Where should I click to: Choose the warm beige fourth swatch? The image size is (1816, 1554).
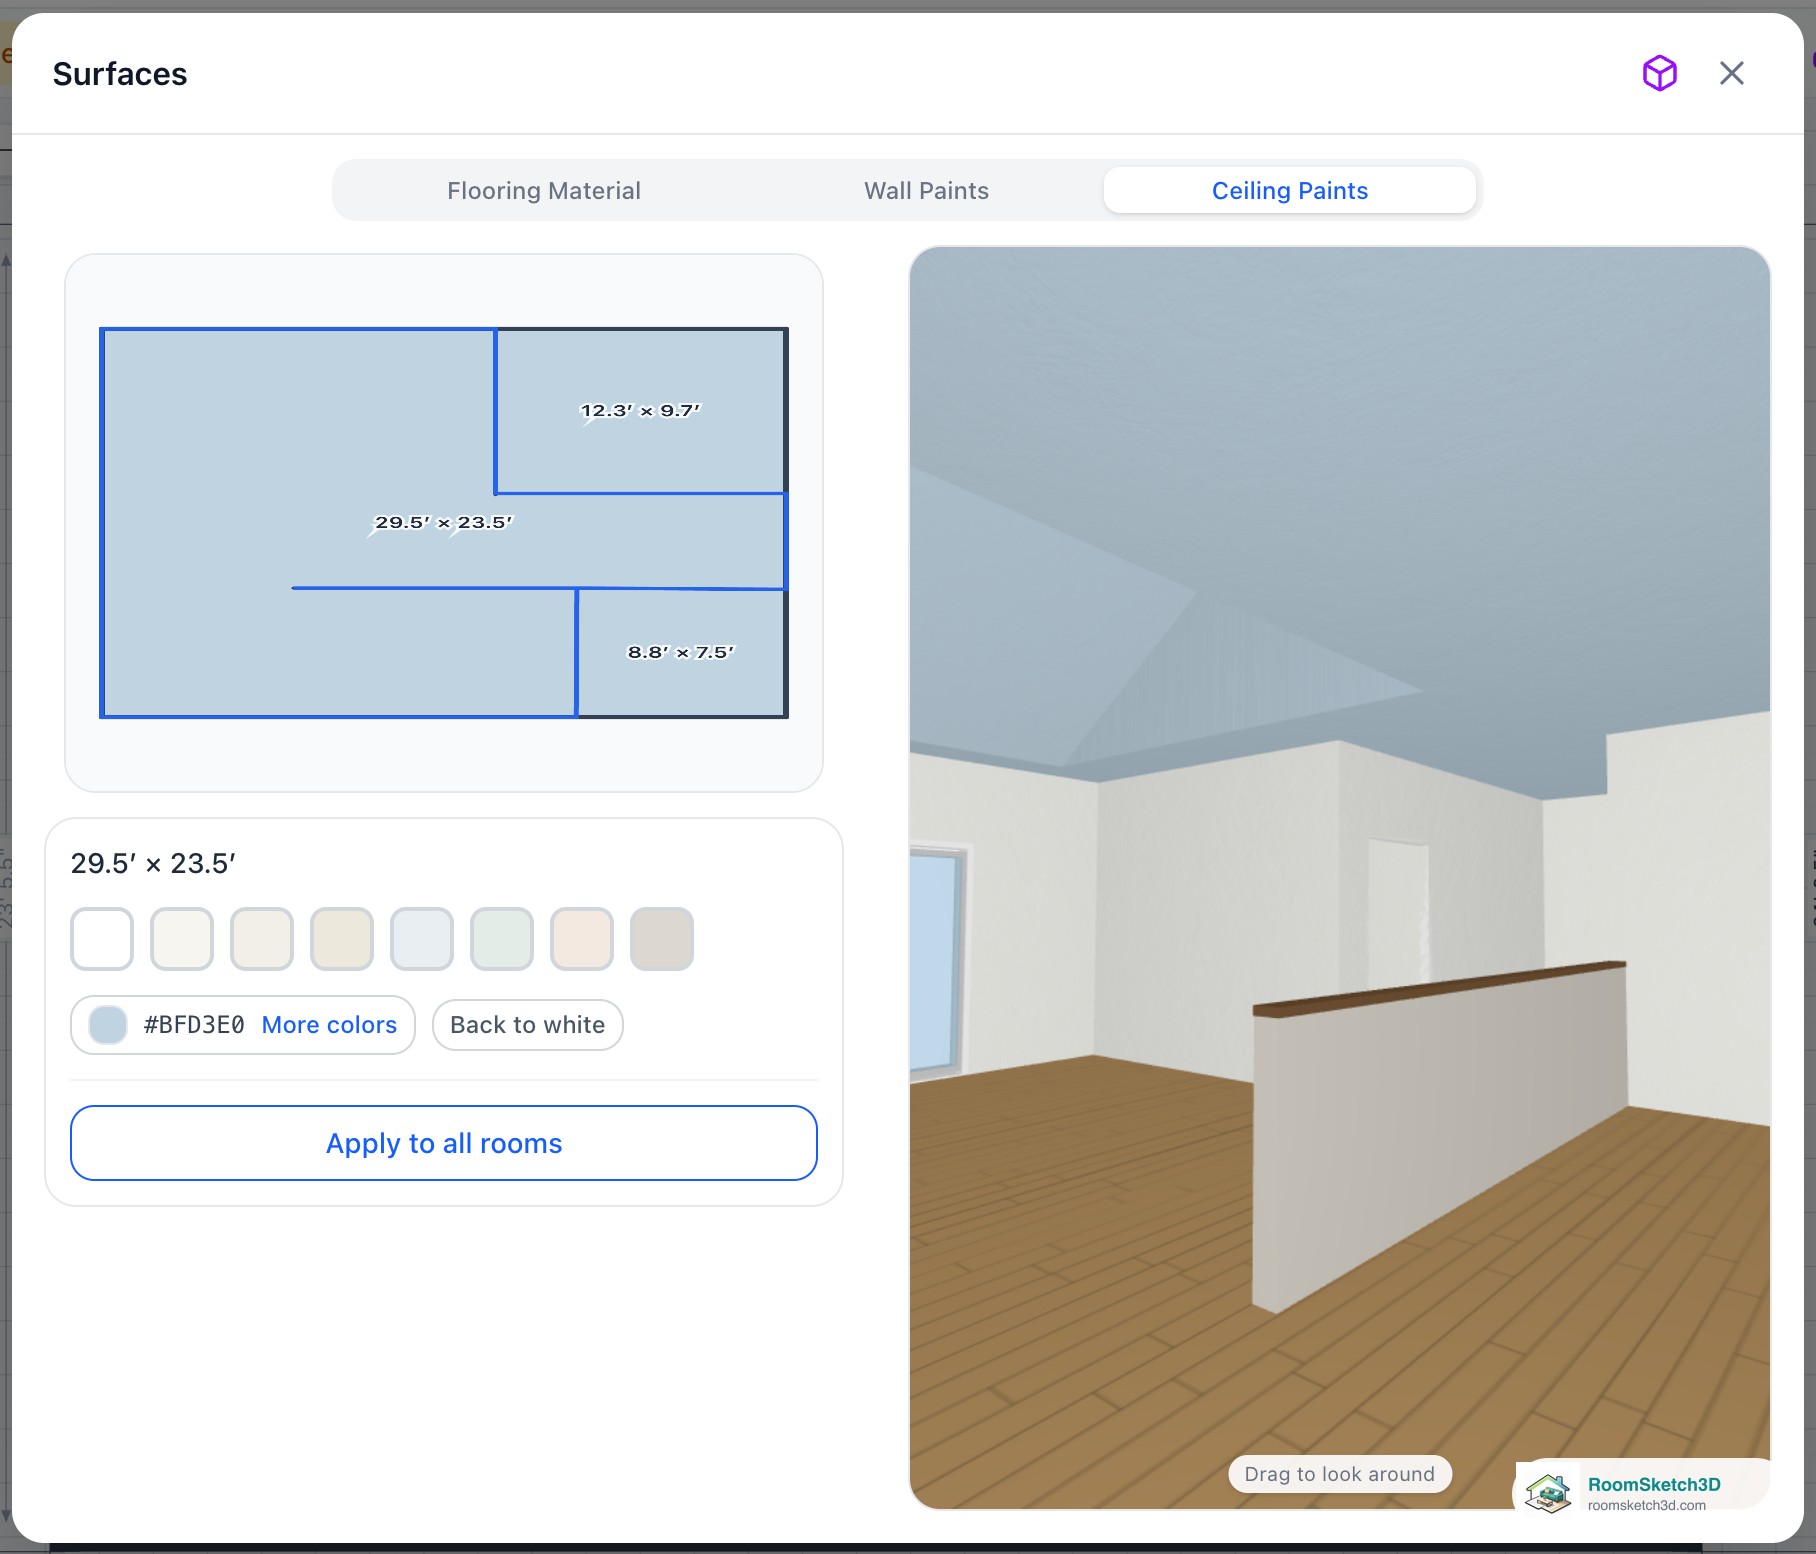[342, 939]
